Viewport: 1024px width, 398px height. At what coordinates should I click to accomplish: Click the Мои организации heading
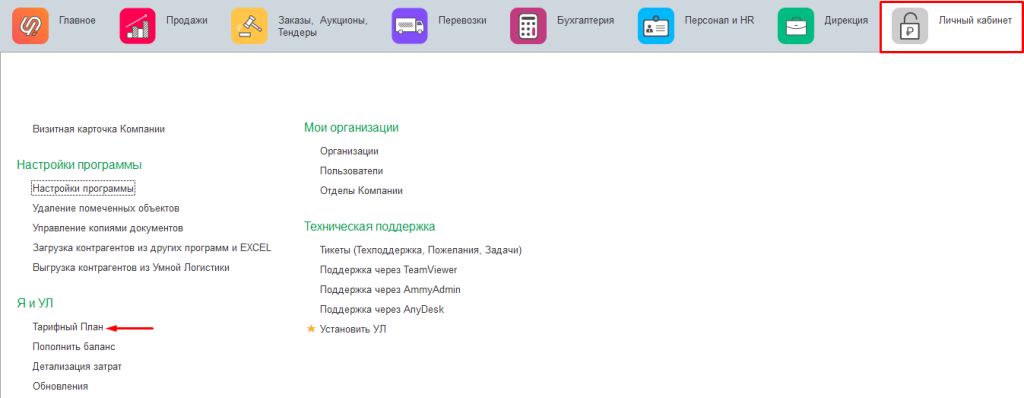[x=351, y=127]
